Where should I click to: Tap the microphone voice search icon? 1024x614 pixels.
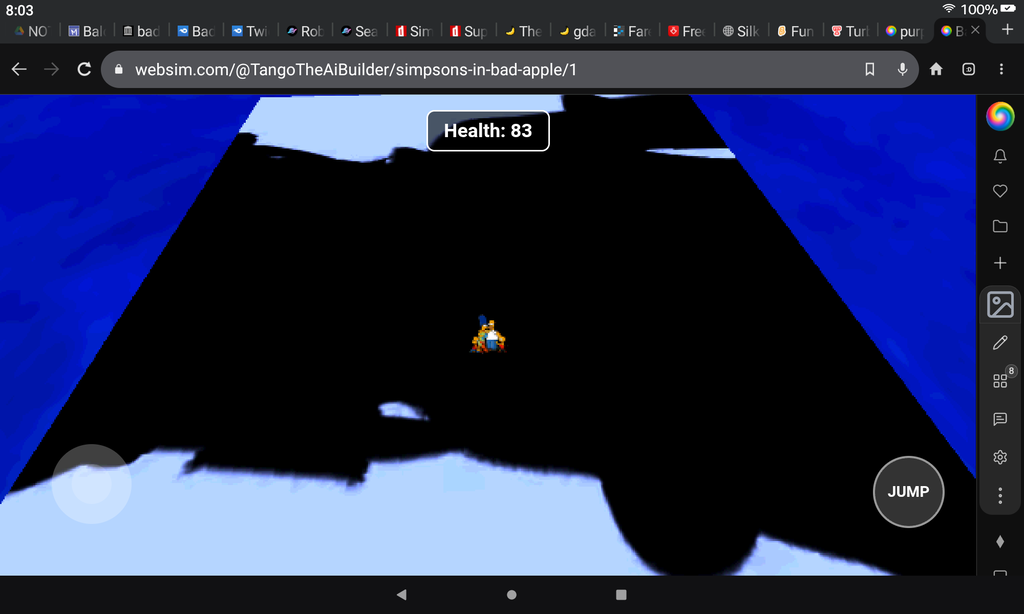903,69
